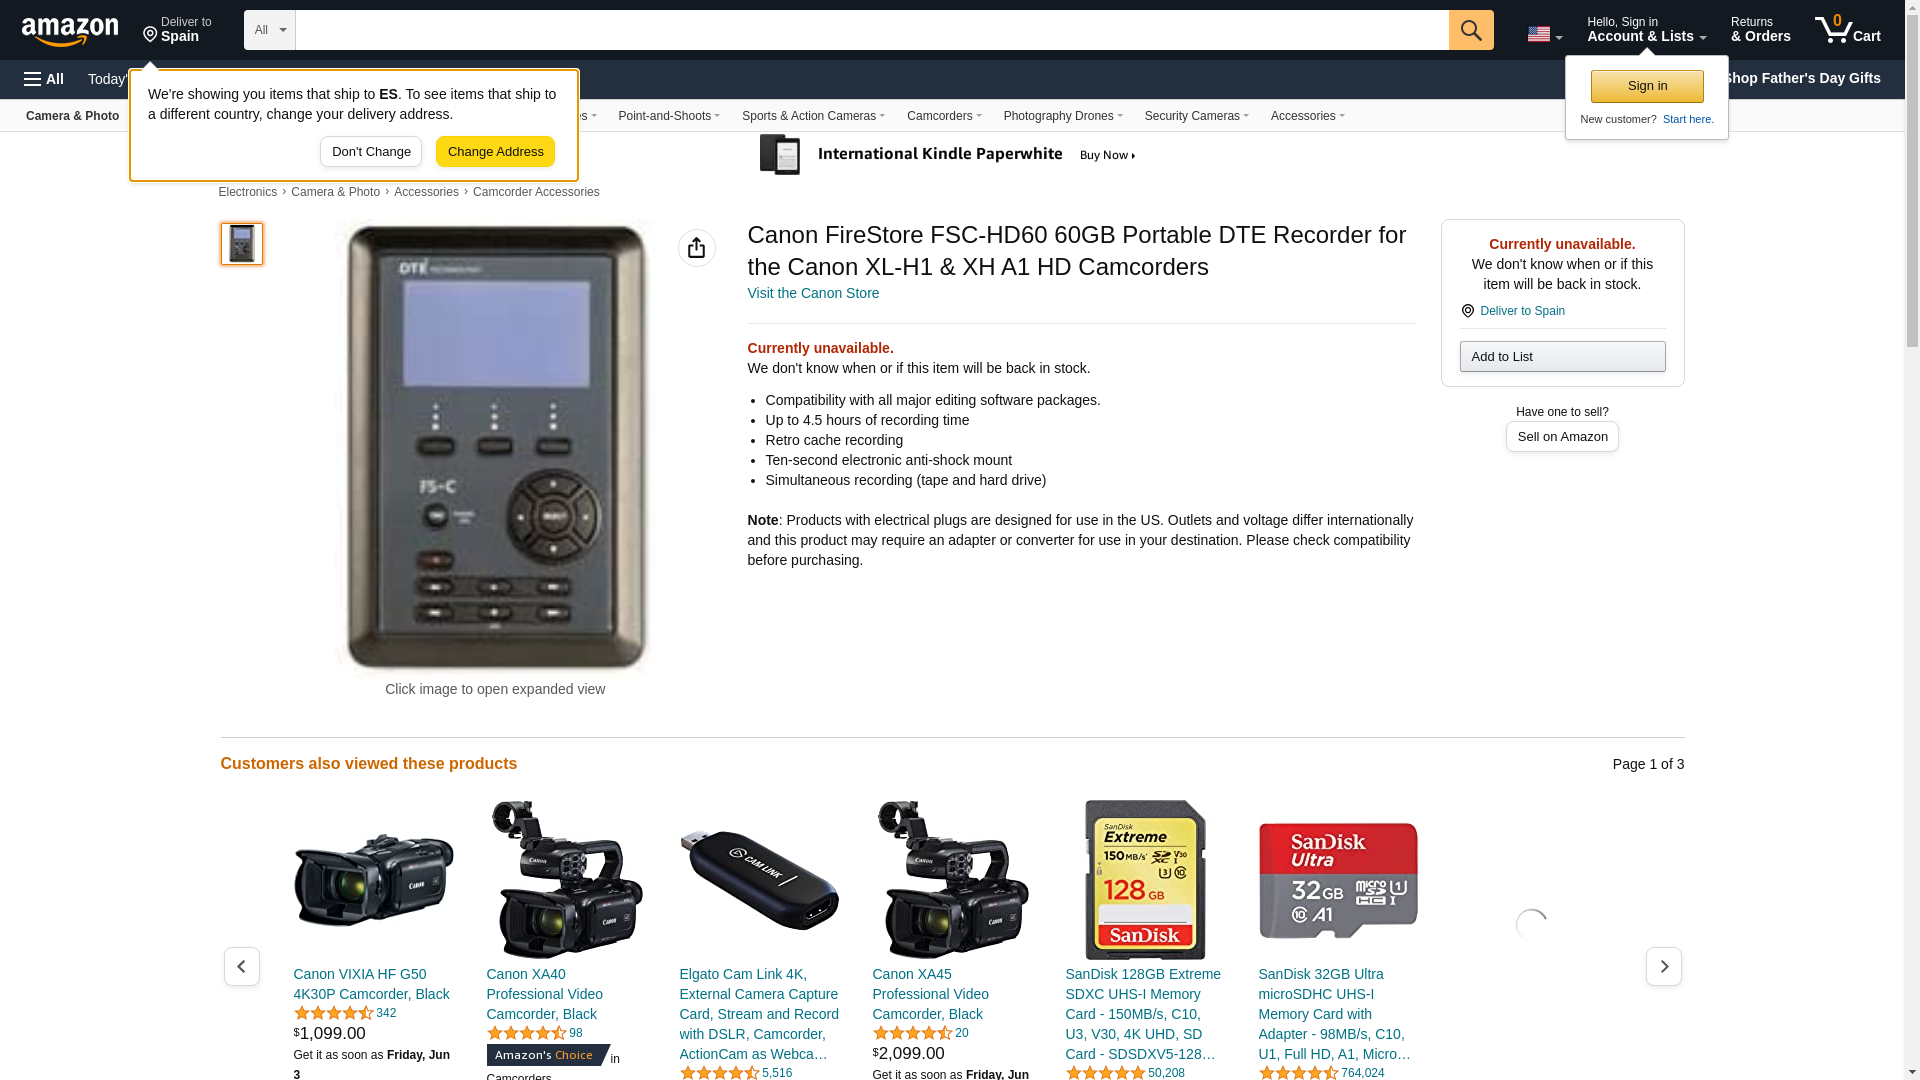Viewport: 1920px width, 1080px height.
Task: Click the Amazon logo
Action: click(70, 32)
